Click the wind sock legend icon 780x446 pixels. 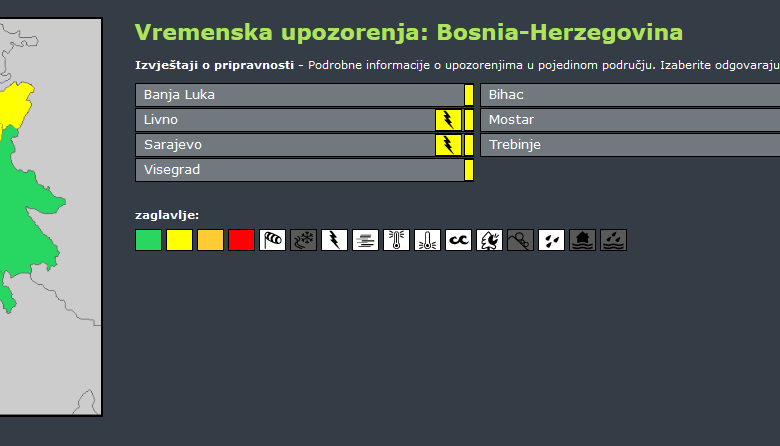pos(272,240)
